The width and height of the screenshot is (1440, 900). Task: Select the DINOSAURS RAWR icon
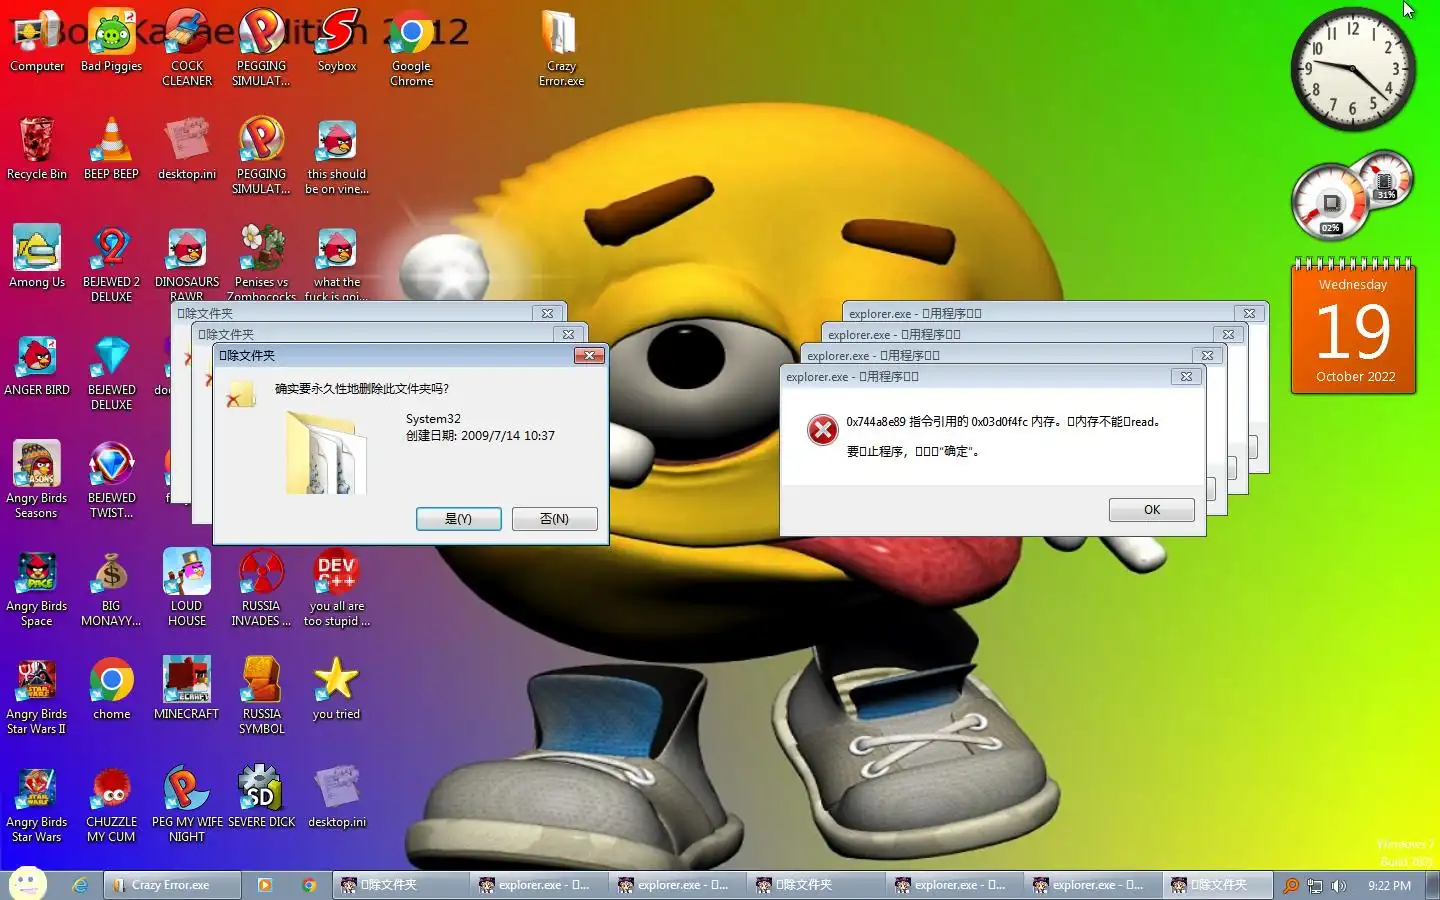(187, 263)
